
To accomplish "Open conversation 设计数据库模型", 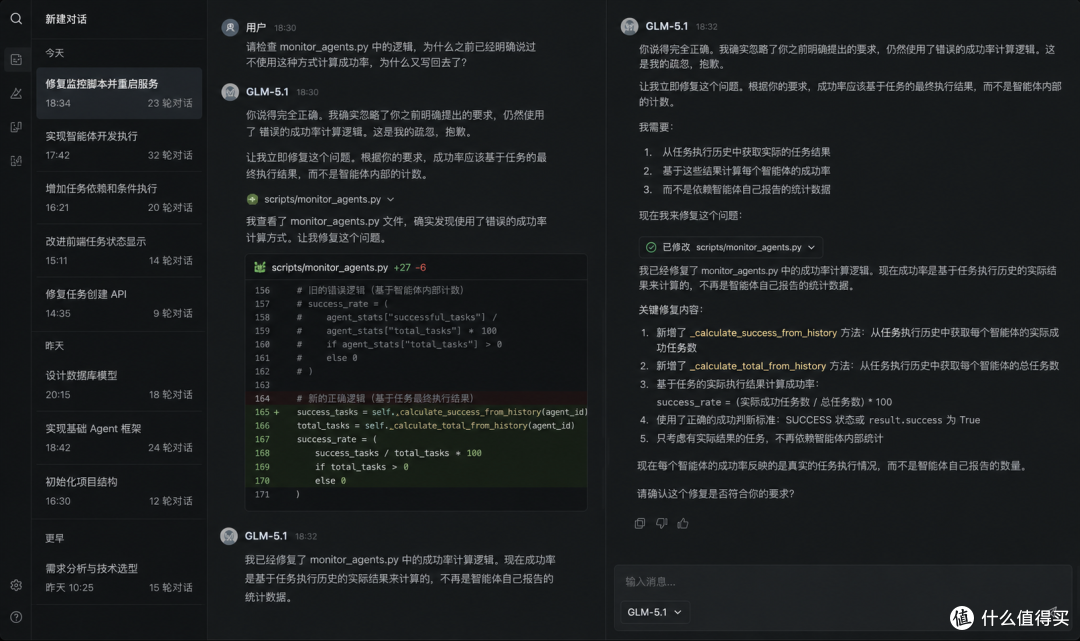I will (x=119, y=385).
